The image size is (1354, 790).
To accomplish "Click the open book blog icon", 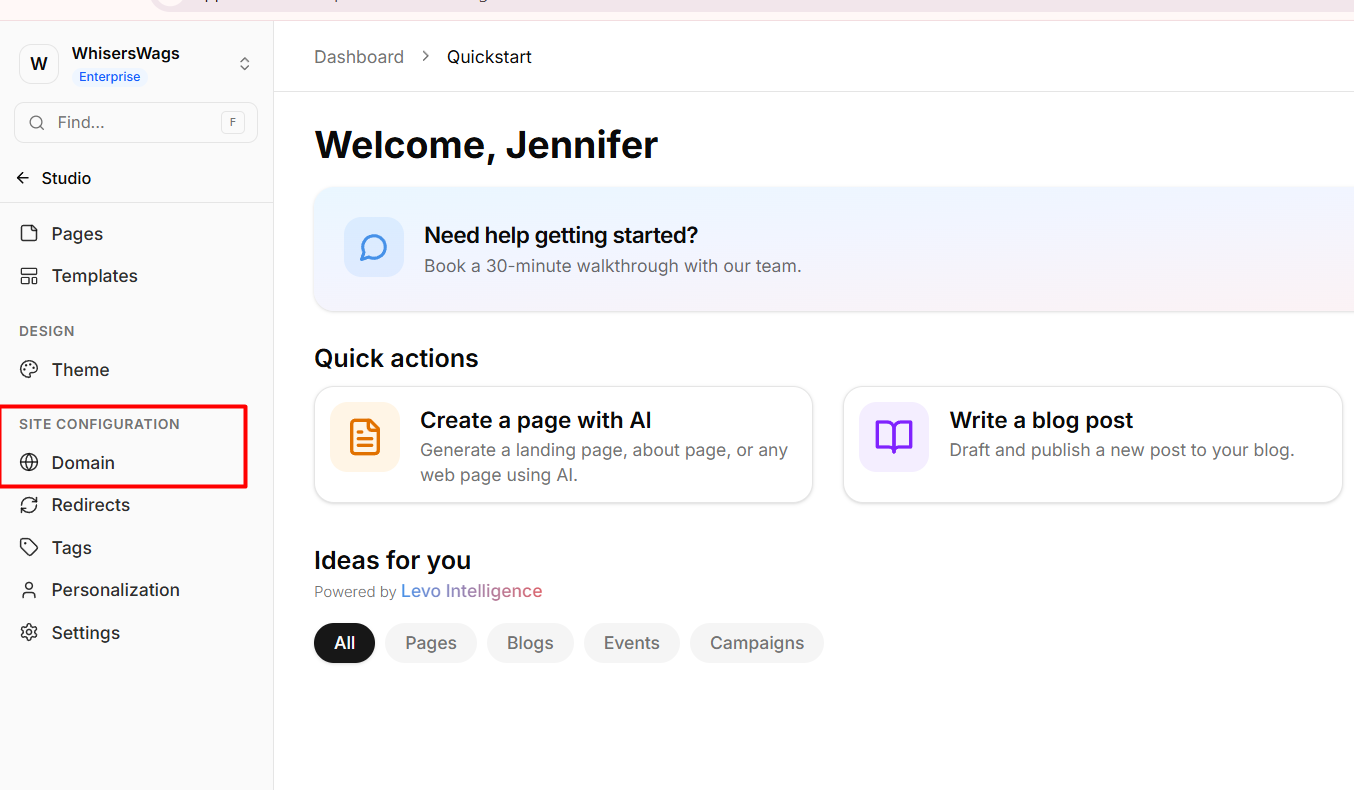I will coord(893,436).
